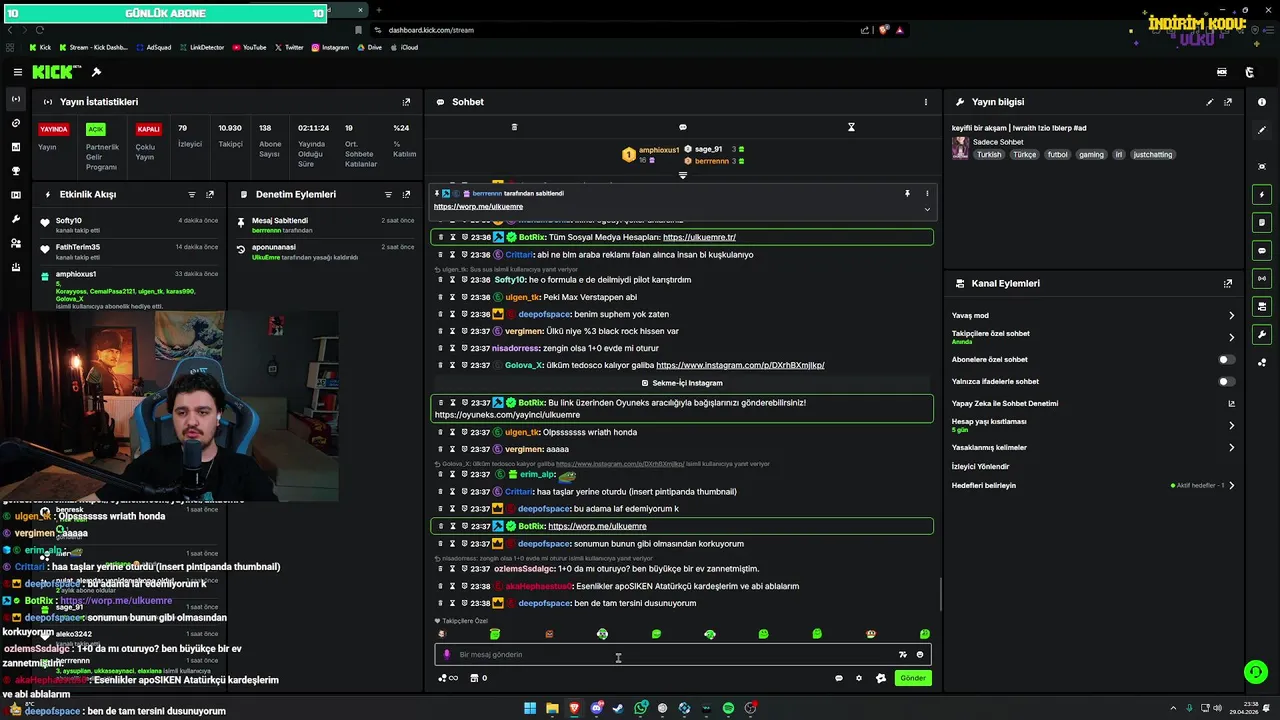
Task: Click the pin icon beside the Kick logo
Action: (96, 72)
